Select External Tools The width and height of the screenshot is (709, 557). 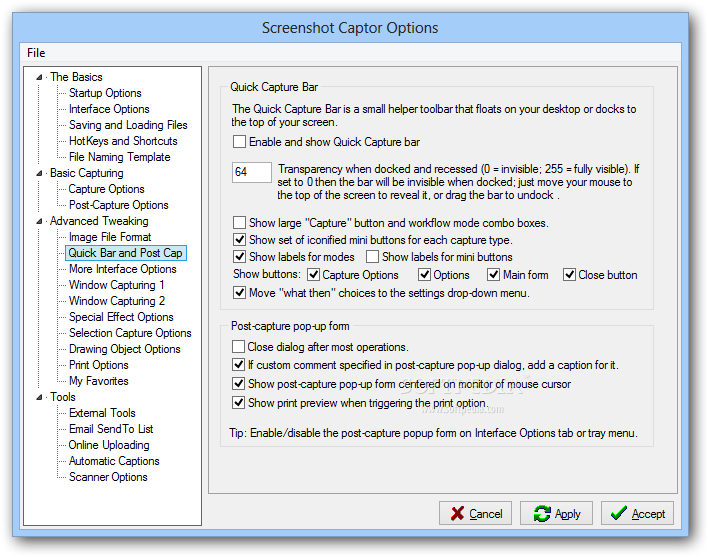[x=102, y=413]
